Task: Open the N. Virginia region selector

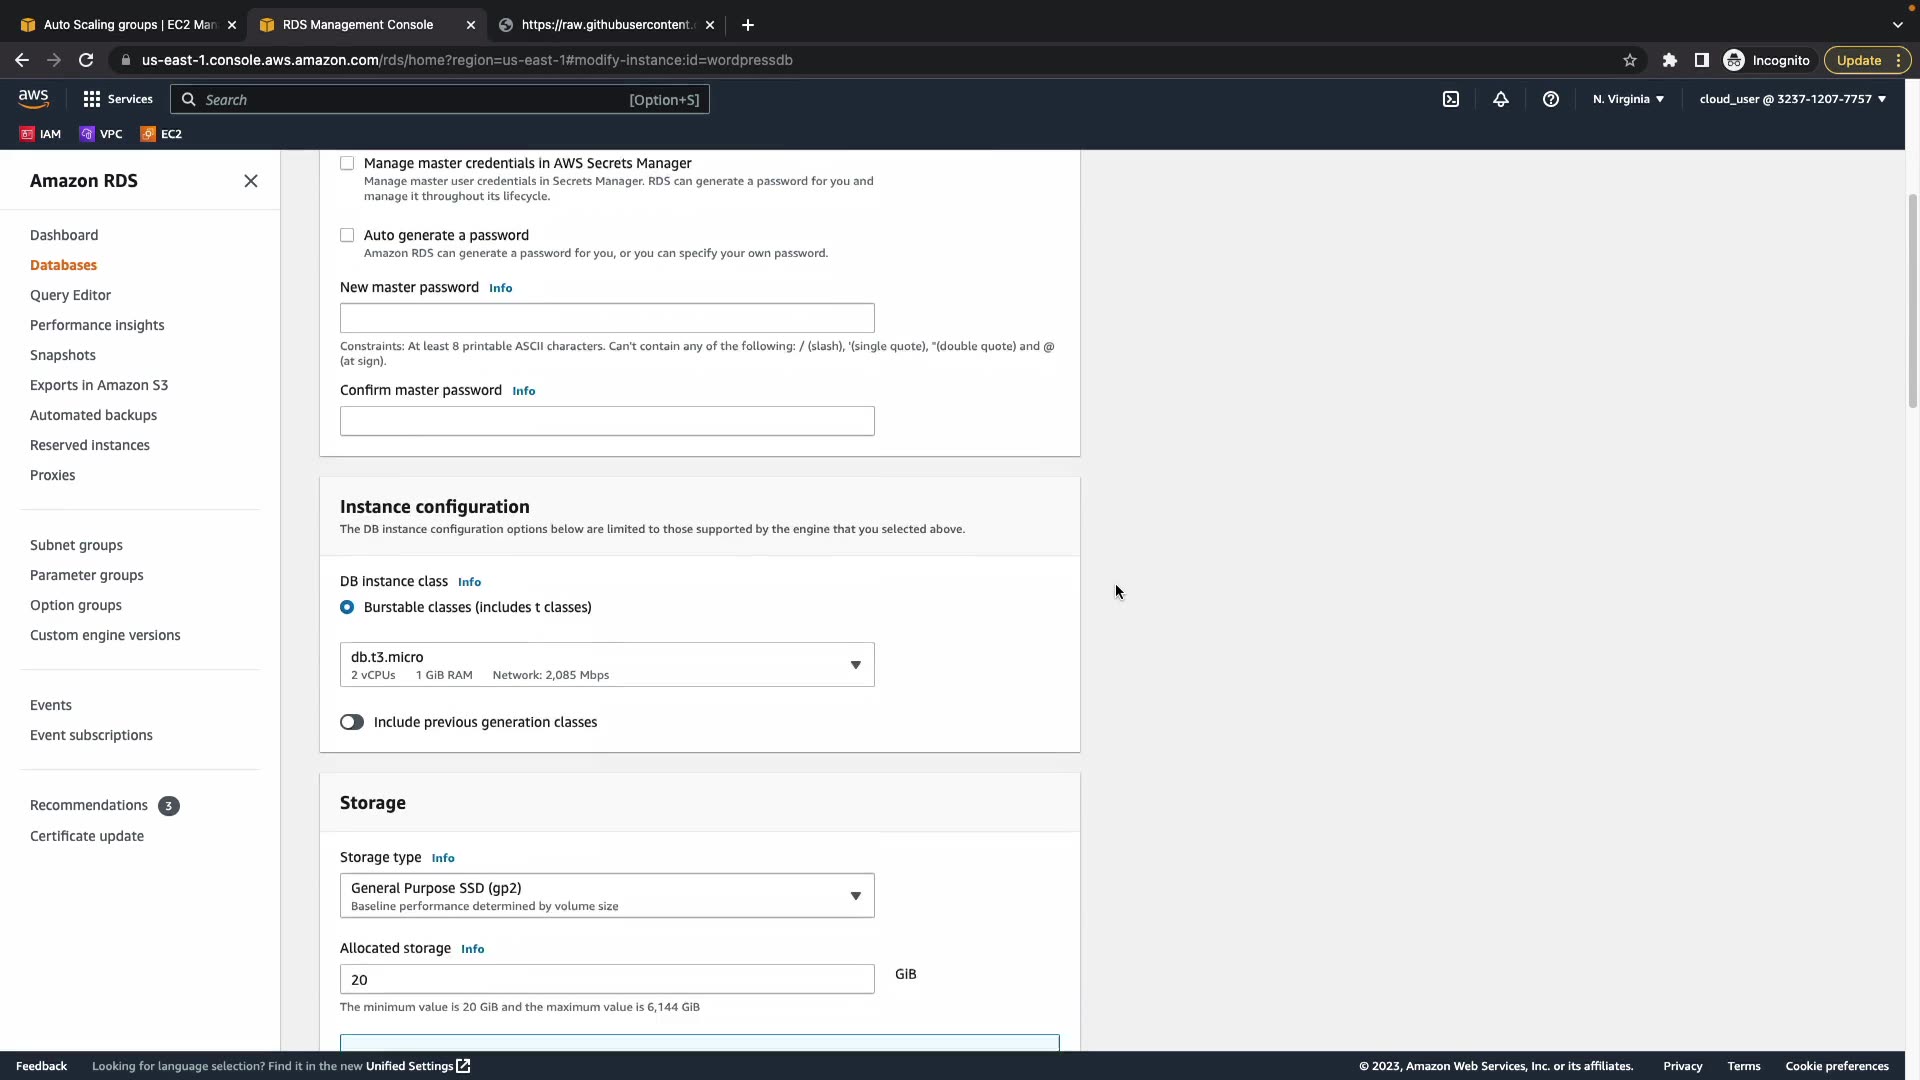Action: 1628,99
